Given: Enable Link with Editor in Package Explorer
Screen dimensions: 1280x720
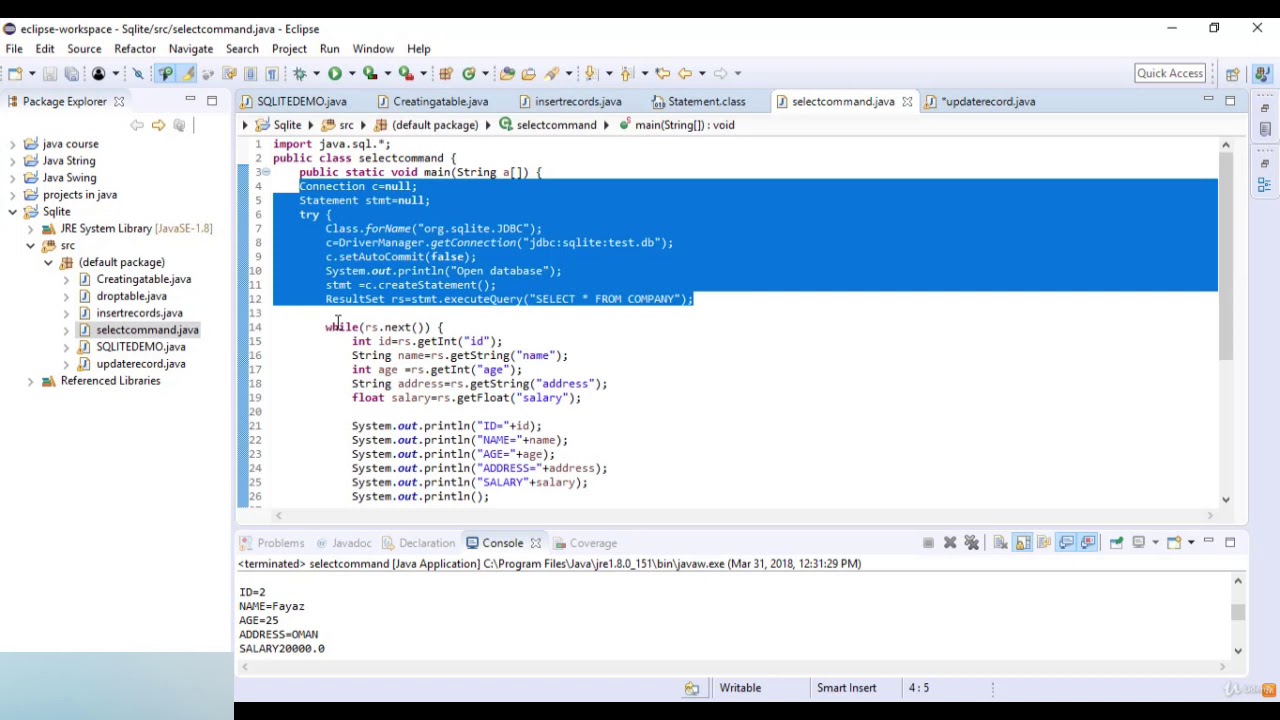Looking at the screenshot, I should point(180,124).
